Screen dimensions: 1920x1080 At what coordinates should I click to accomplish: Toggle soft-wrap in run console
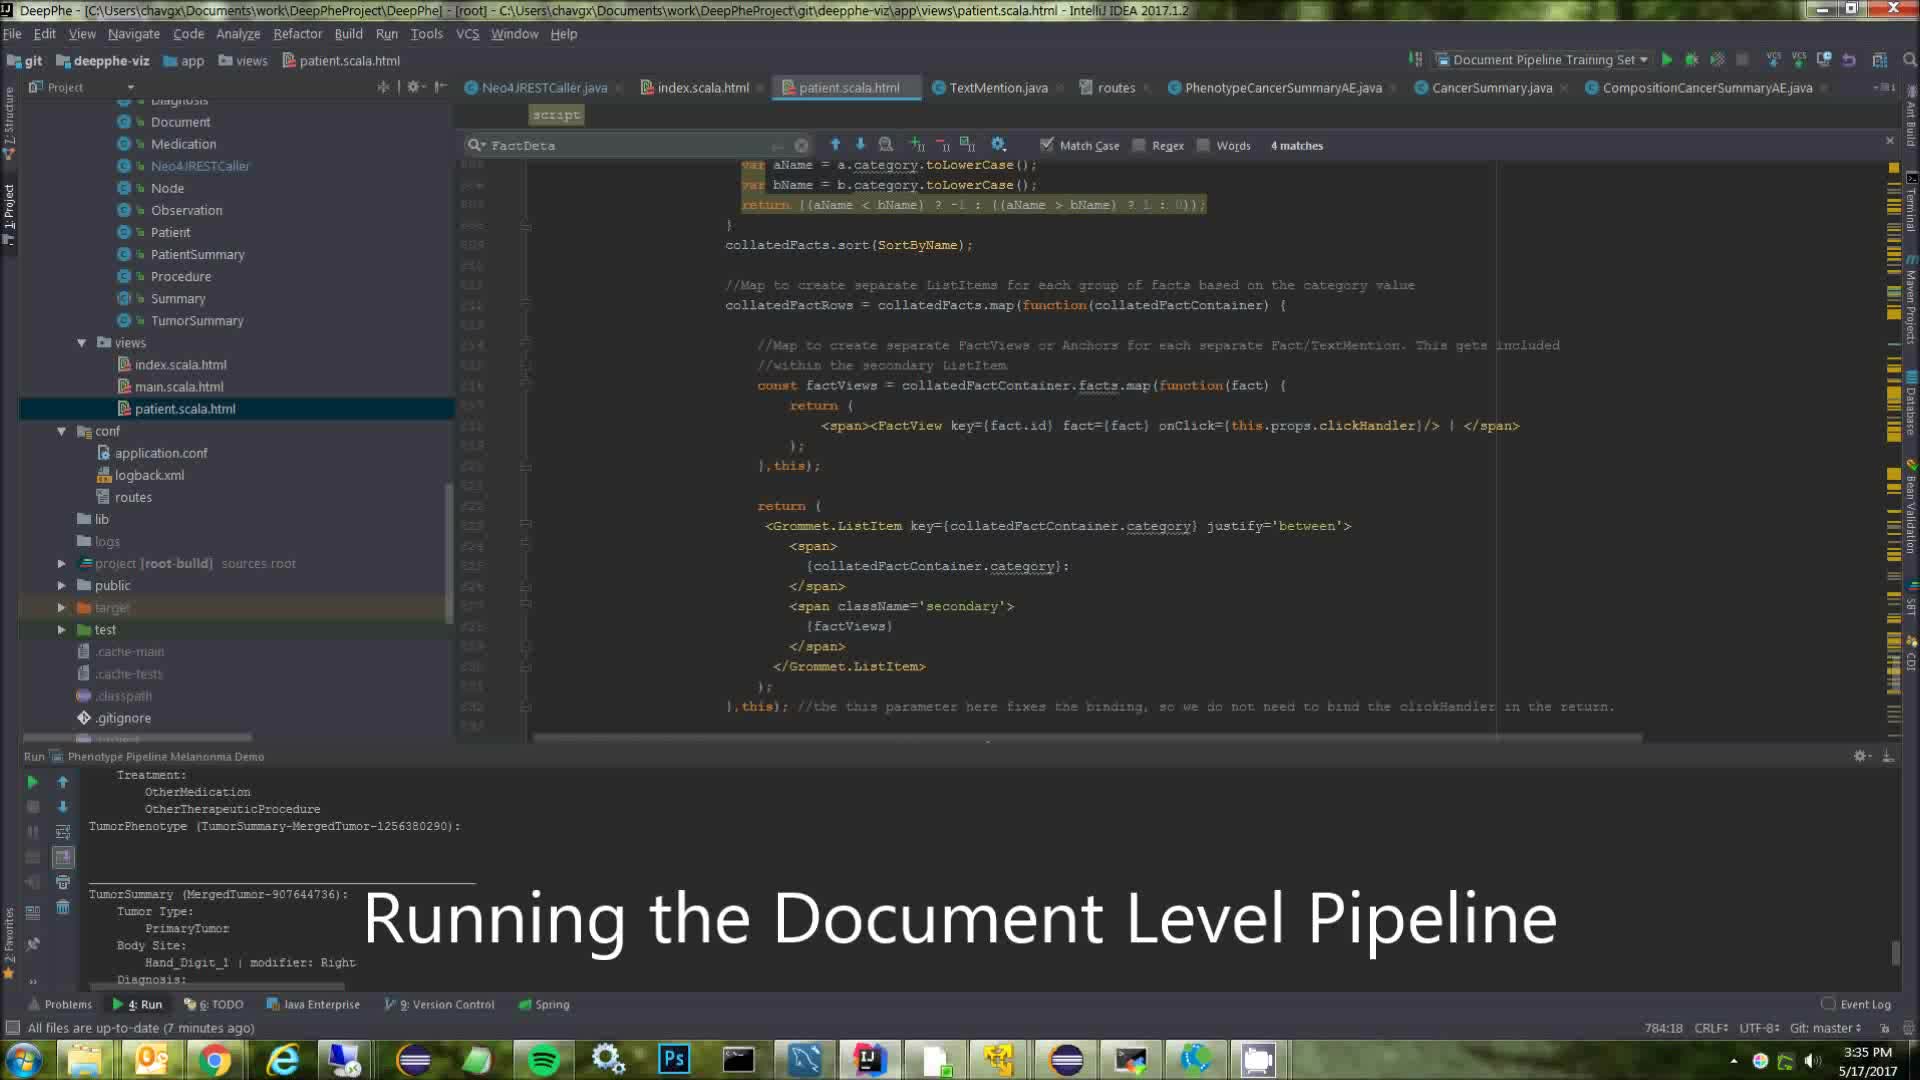[62, 832]
